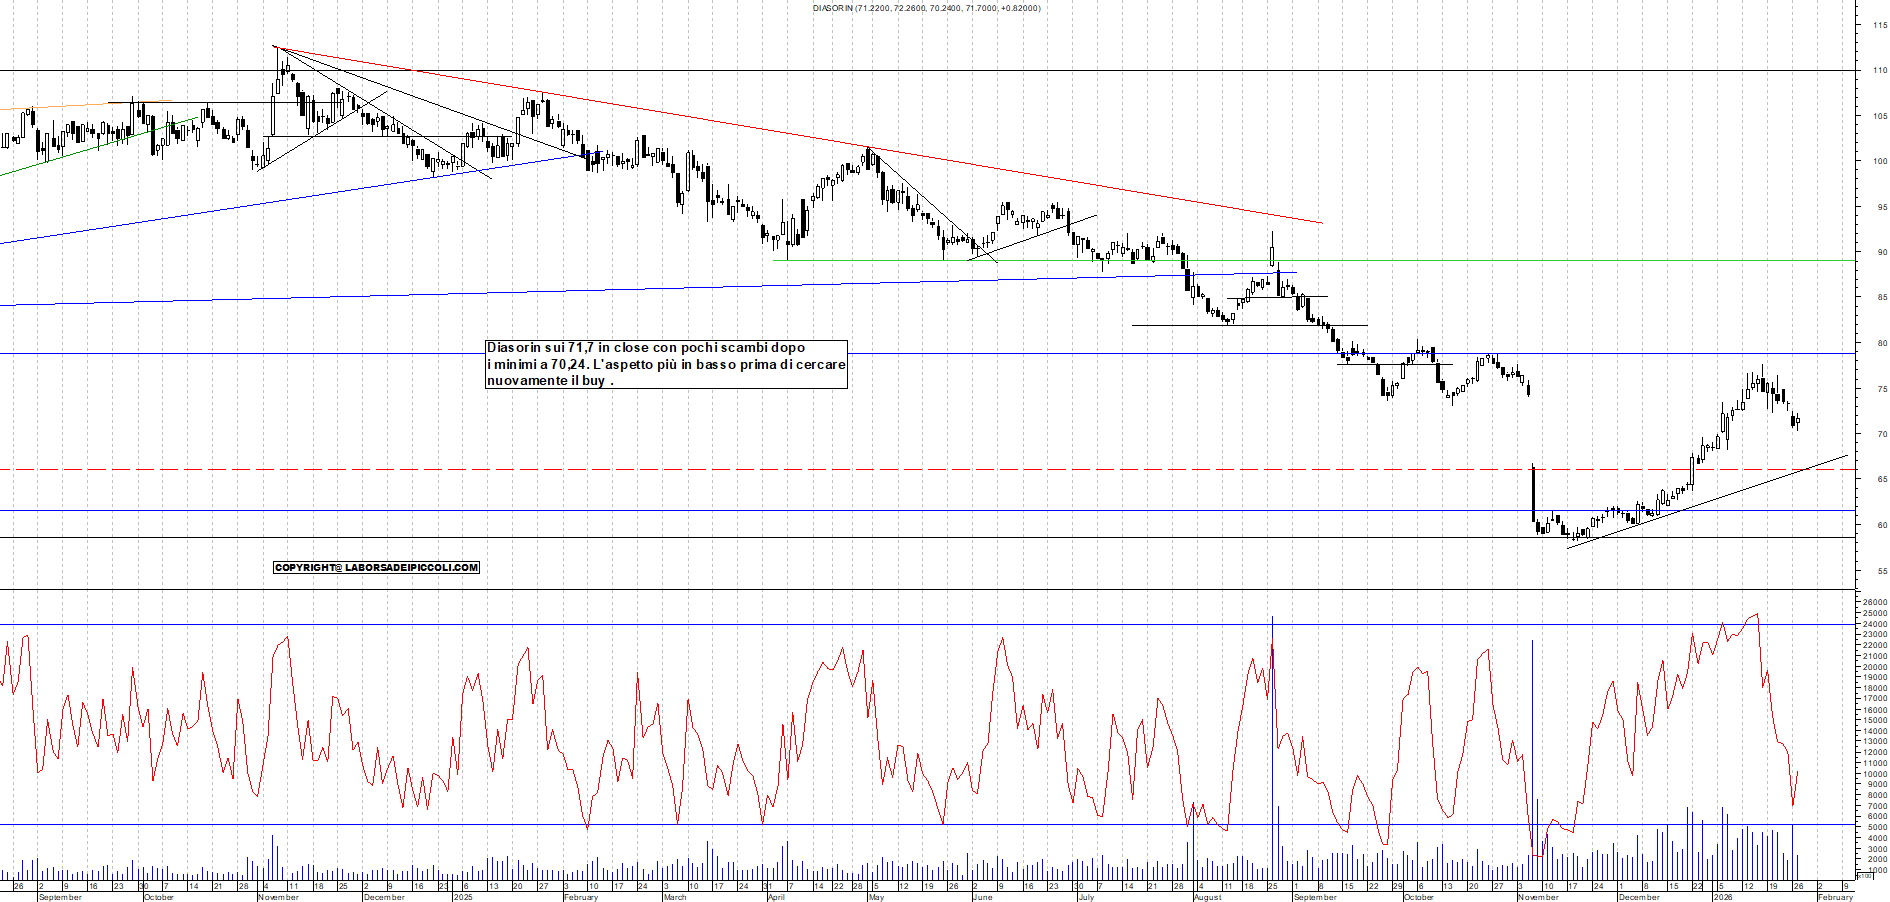Select the 90 price level label
The height and width of the screenshot is (902, 1890).
[x=1882, y=252]
